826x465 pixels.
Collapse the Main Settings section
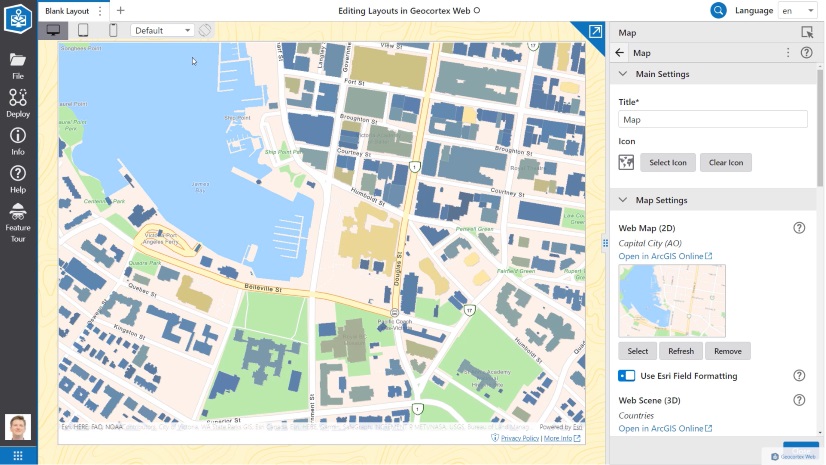tap(622, 74)
